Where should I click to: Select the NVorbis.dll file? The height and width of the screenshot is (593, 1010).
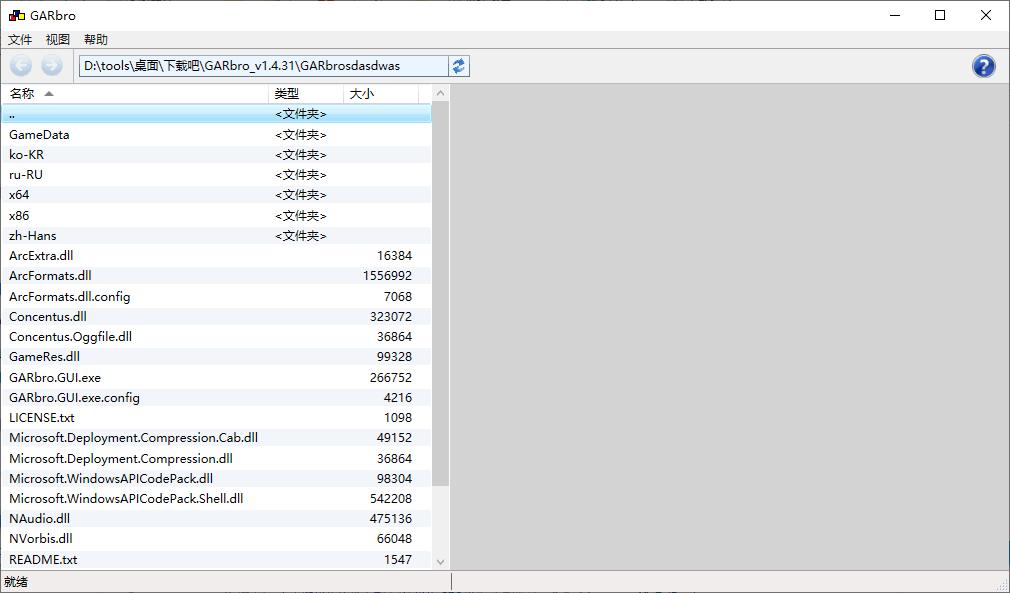(x=216, y=538)
